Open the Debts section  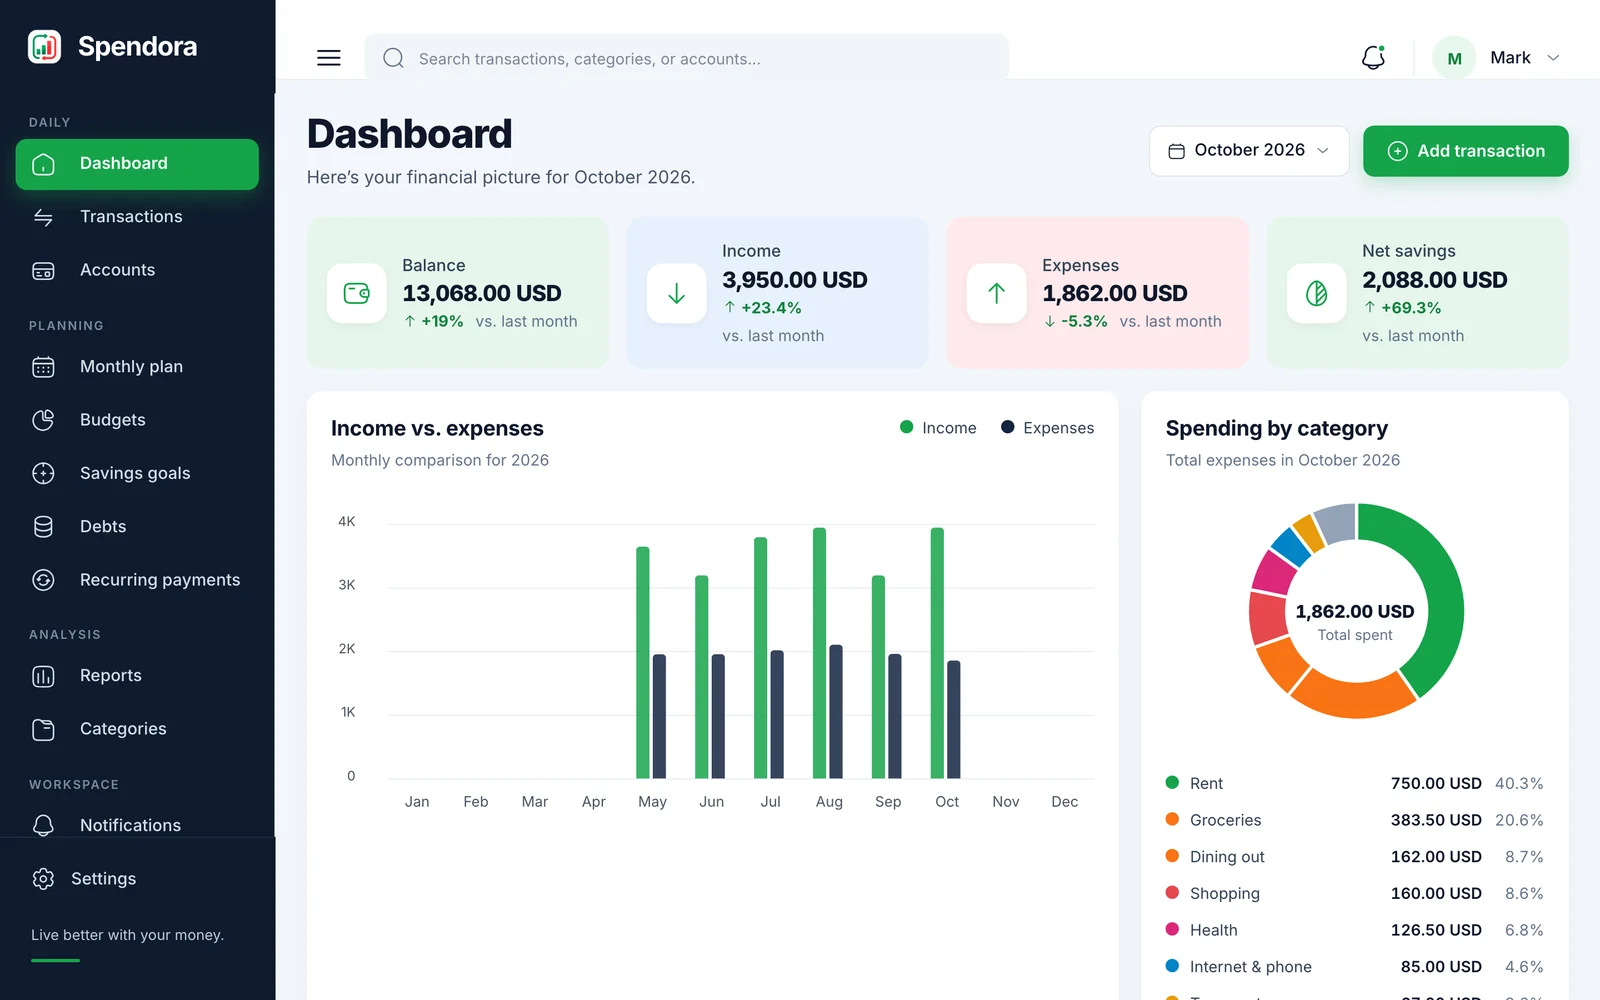(137, 527)
